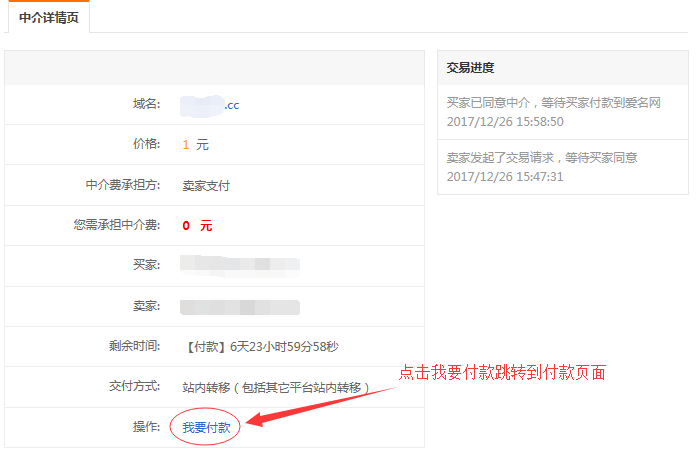This screenshot has width=700, height=460.
Task: Select the red 0 元 fee amount
Action: (197, 225)
